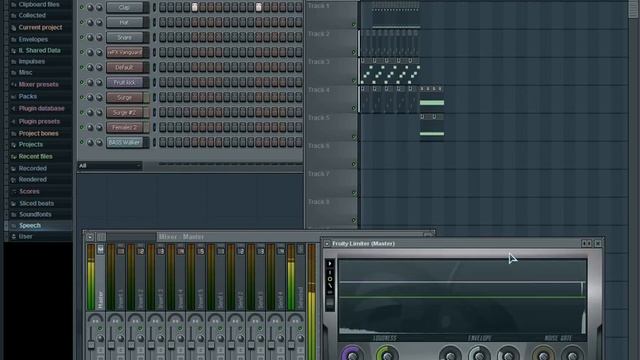This screenshot has height=360, width=640.
Task: Click the second icon in the Mixer title bar
Action: coord(101,237)
